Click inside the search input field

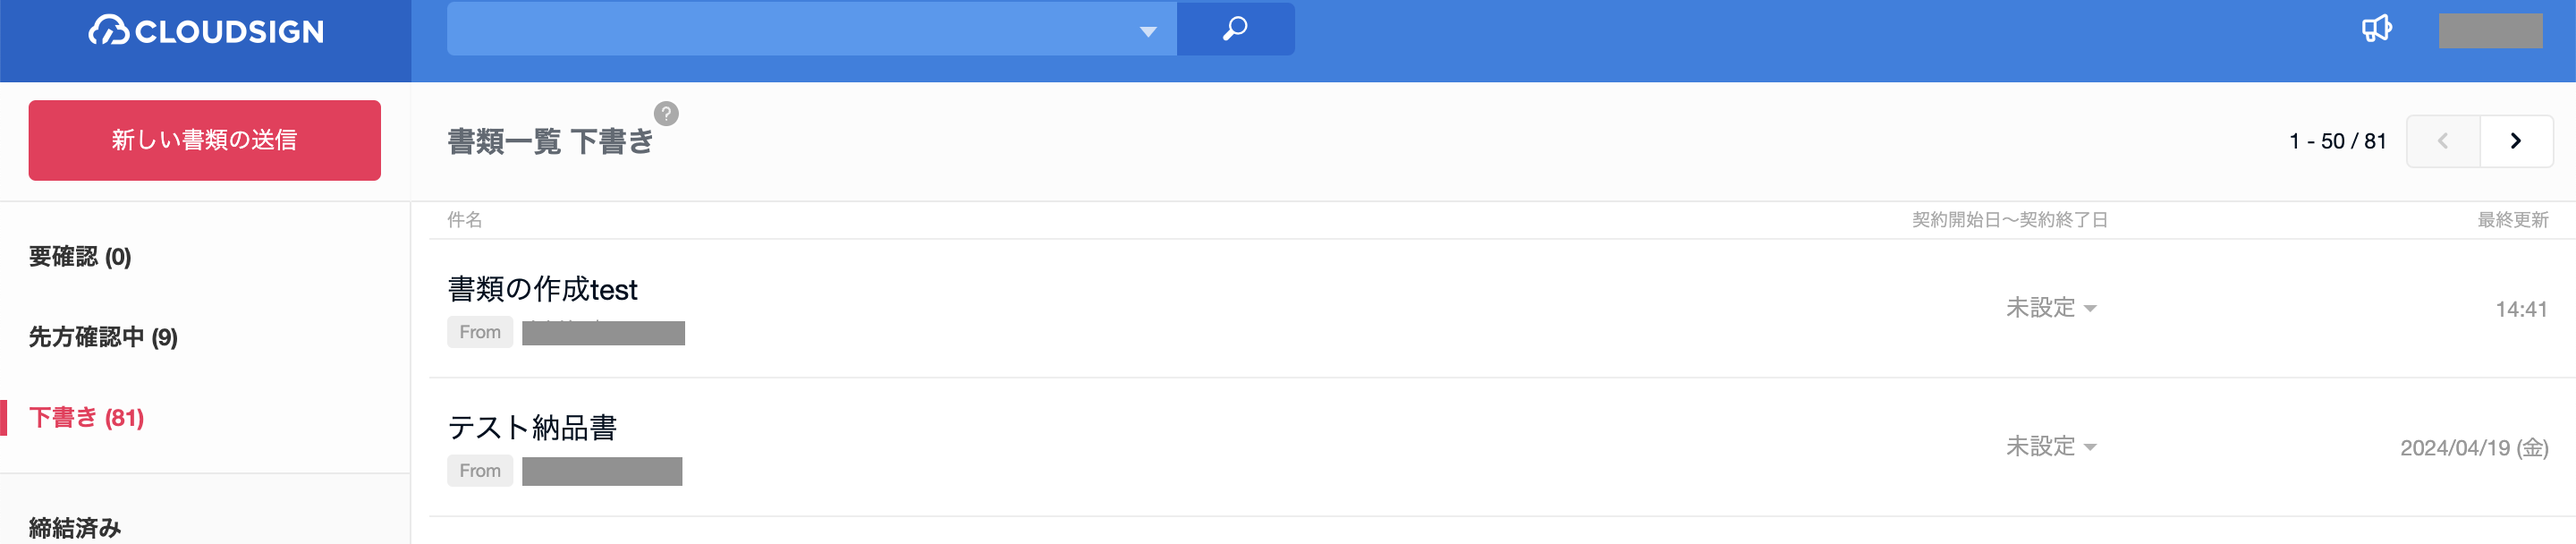click(x=790, y=29)
